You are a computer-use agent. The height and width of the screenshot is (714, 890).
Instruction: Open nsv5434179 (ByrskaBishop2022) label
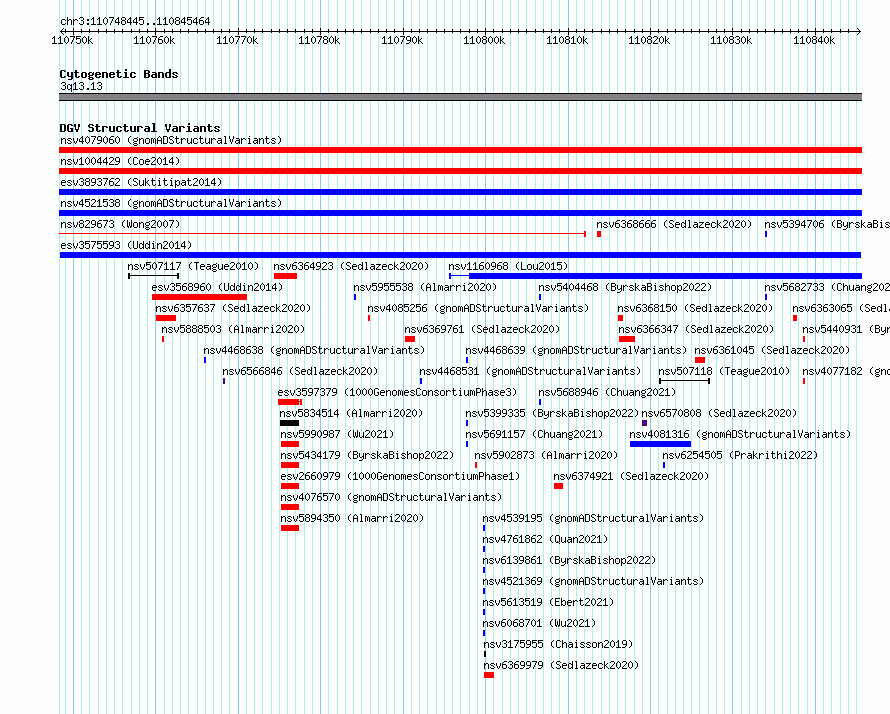pos(367,455)
